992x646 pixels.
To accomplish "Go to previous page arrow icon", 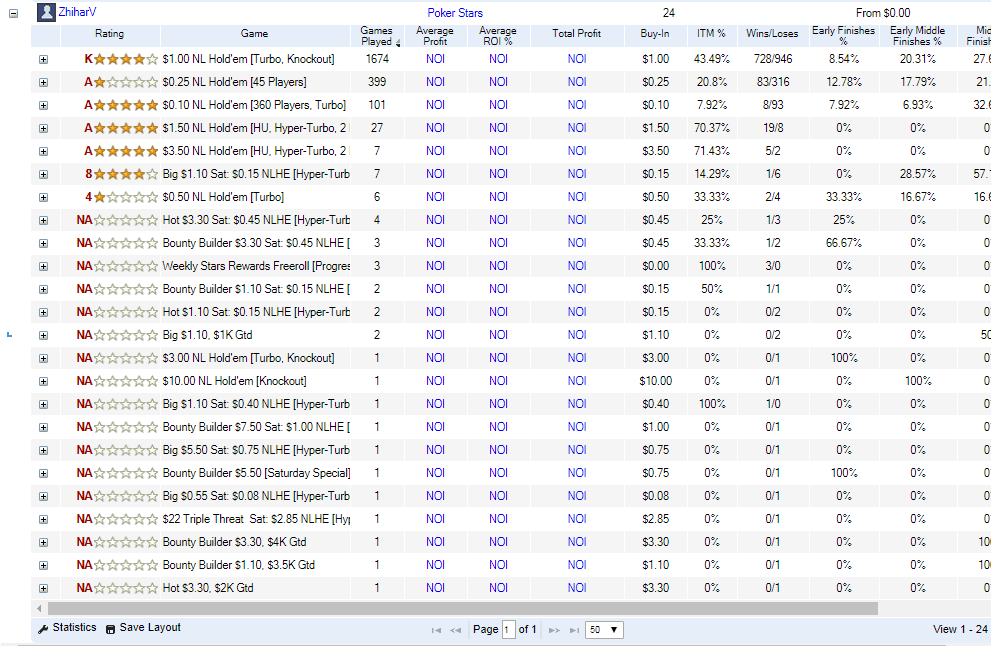I will (x=456, y=630).
